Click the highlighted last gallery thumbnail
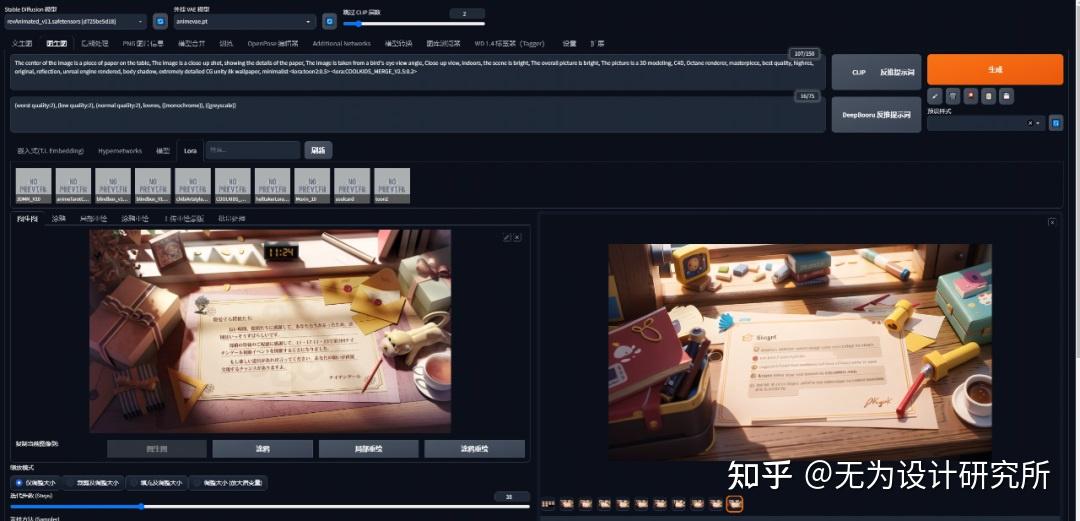1080x521 pixels. 734,504
